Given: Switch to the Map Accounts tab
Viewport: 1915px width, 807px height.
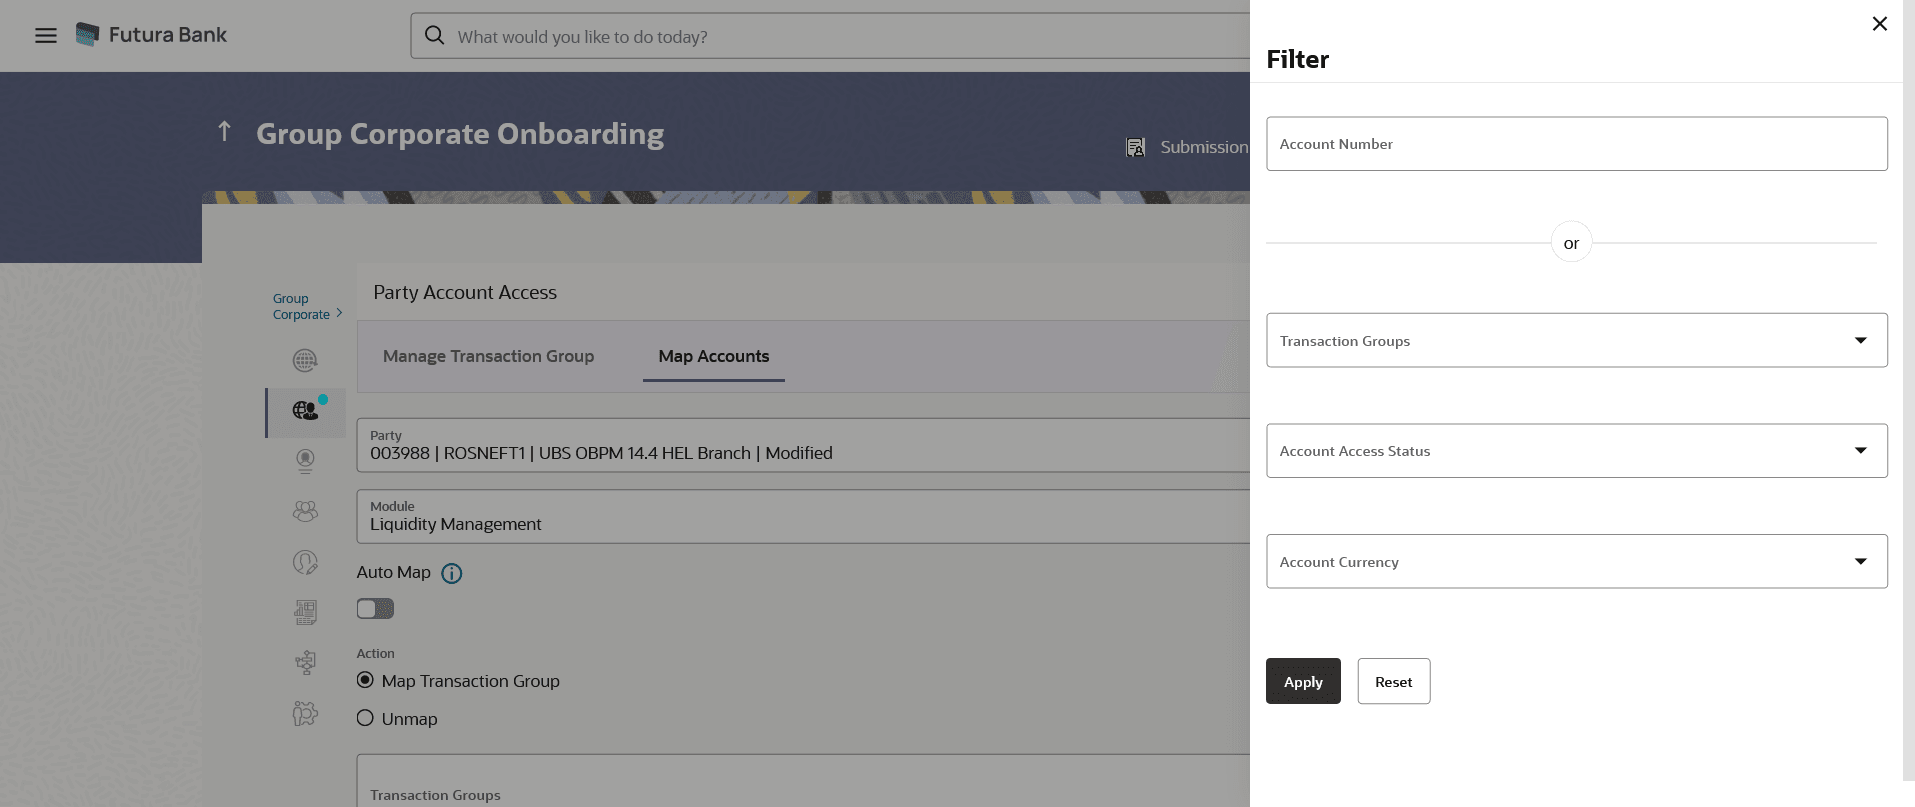Looking at the screenshot, I should click(x=714, y=356).
